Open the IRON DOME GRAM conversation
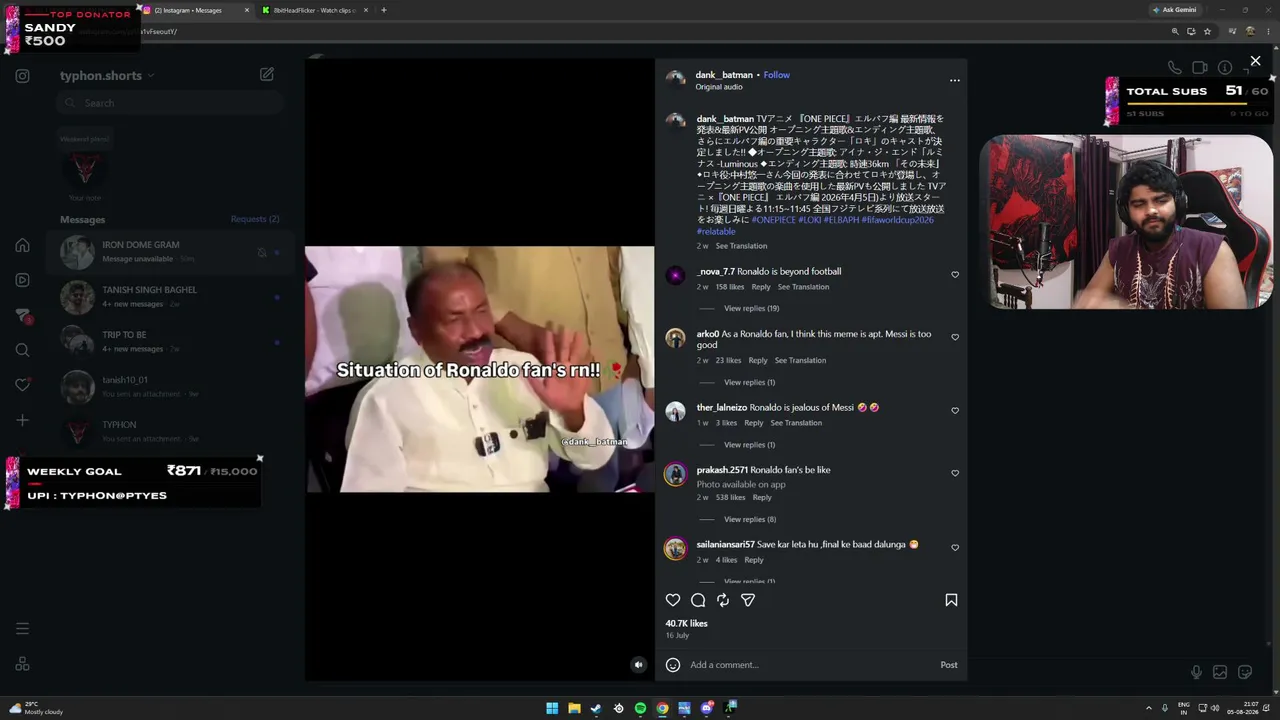 click(170, 252)
